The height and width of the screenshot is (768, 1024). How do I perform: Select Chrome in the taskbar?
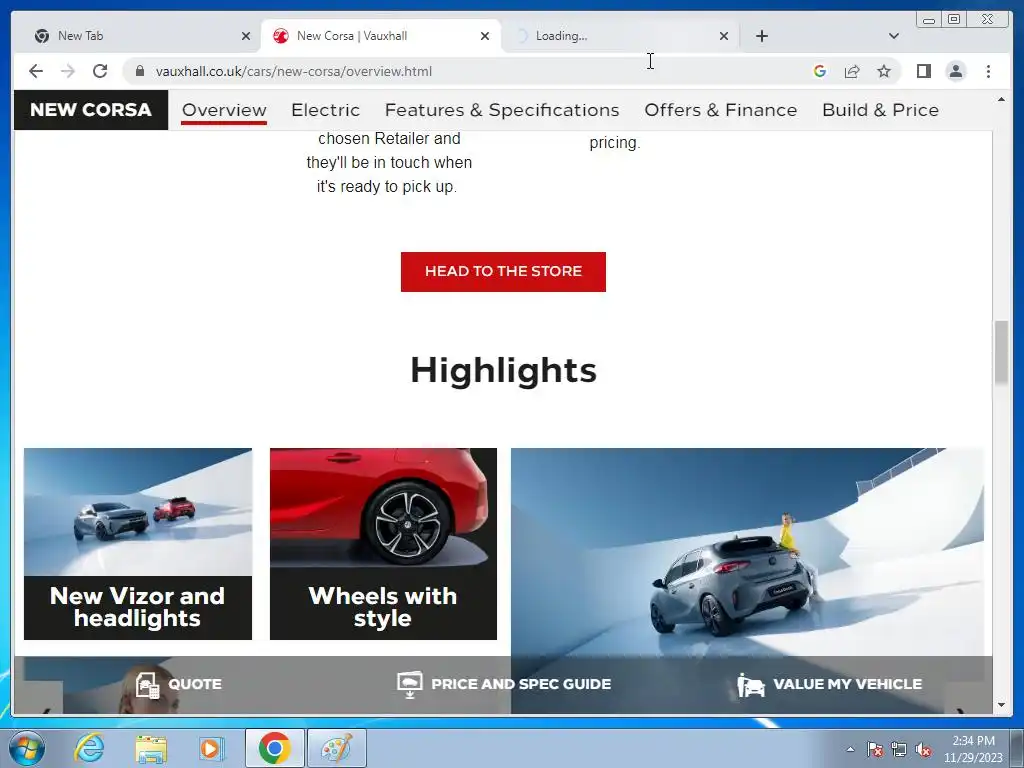click(x=274, y=748)
